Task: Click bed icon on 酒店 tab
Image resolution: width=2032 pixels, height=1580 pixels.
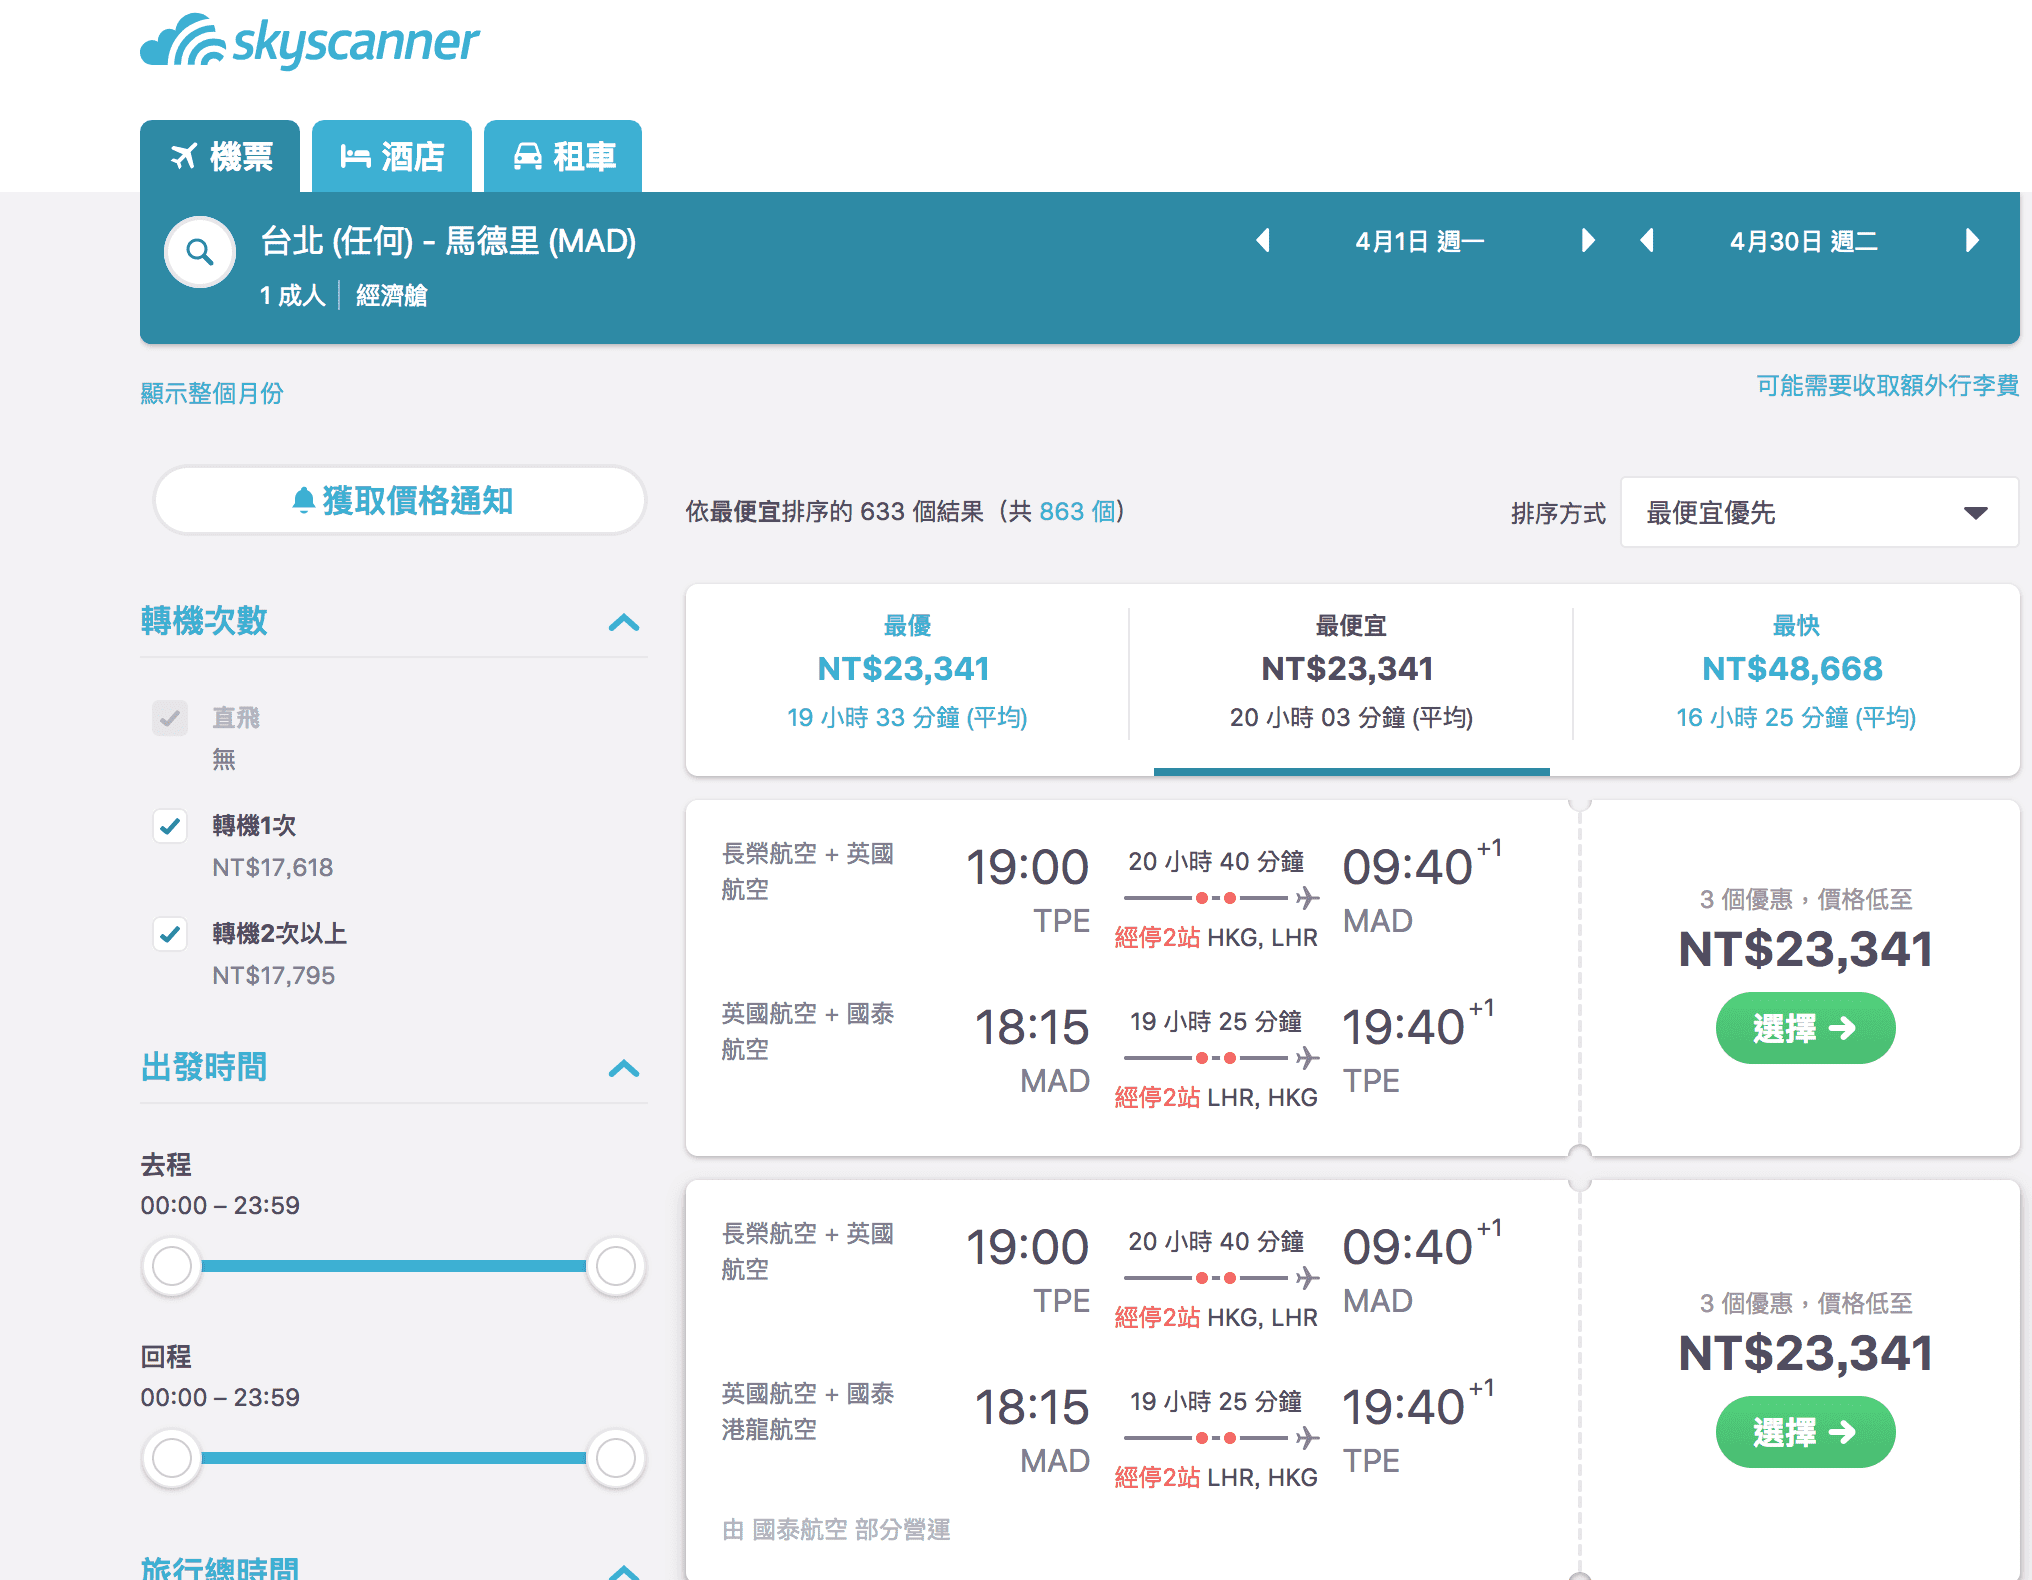Action: (x=355, y=156)
